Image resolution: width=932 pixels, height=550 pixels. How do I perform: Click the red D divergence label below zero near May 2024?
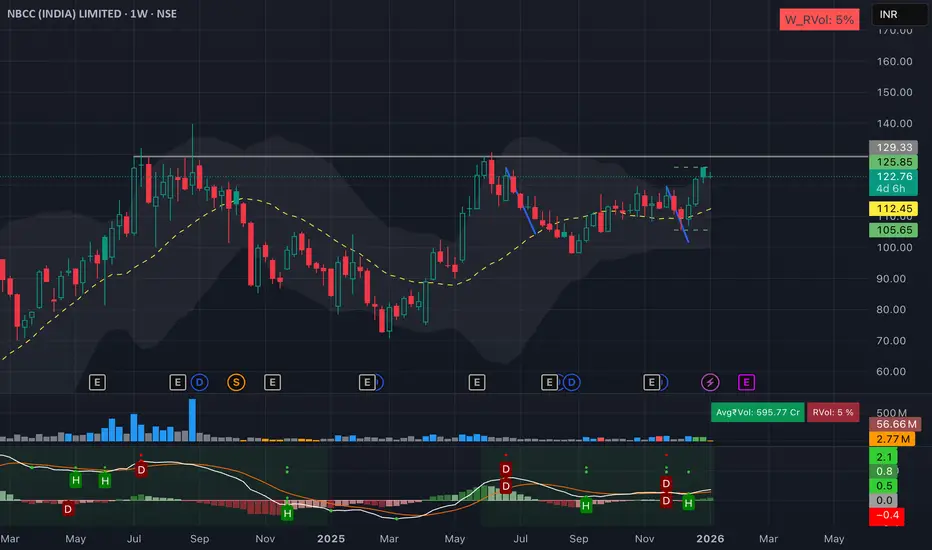tap(68, 509)
